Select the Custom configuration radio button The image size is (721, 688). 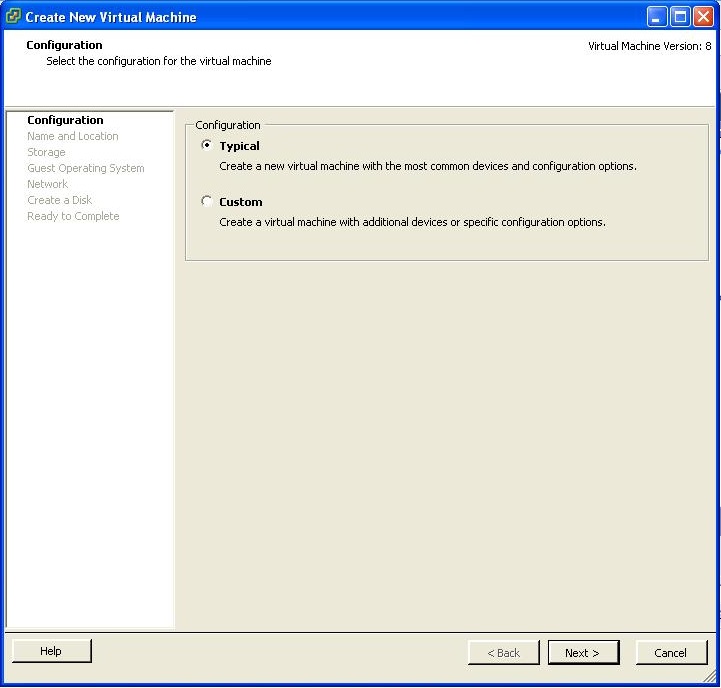click(x=207, y=201)
